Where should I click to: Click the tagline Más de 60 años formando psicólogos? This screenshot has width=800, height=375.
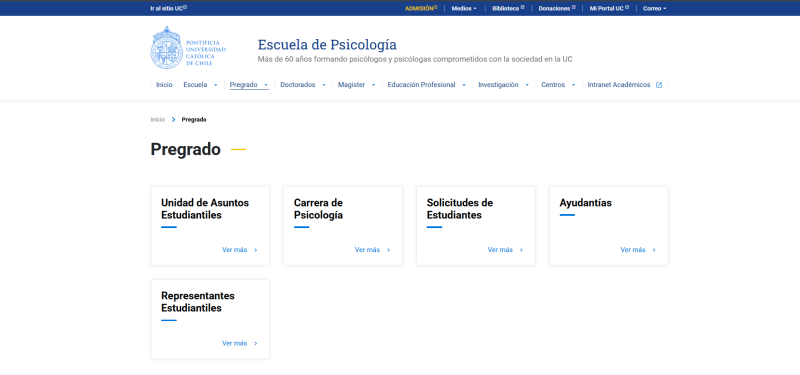coord(415,59)
